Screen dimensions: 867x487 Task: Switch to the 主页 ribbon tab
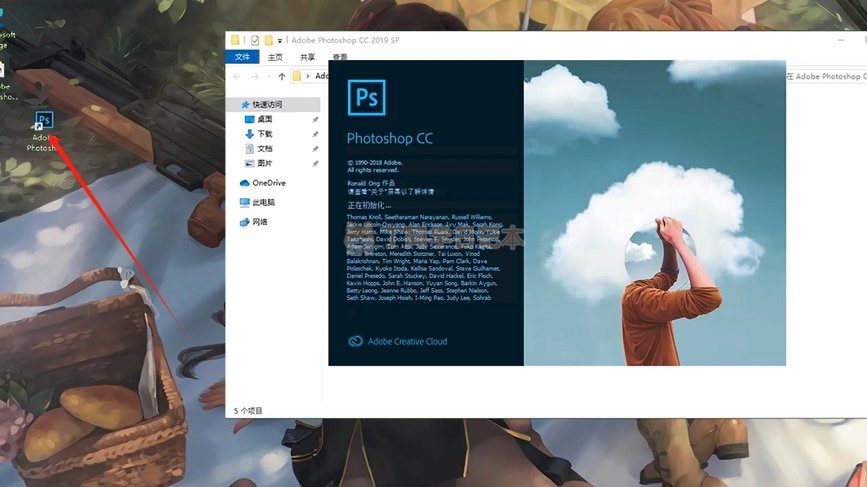[275, 57]
